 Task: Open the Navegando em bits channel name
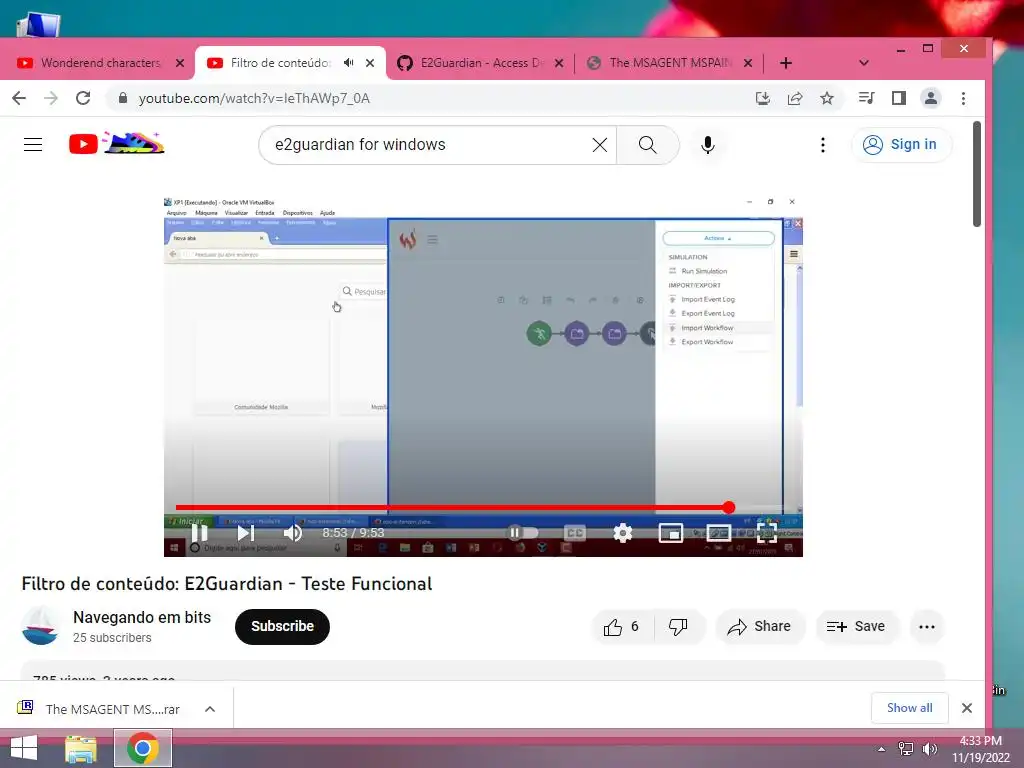(x=142, y=617)
